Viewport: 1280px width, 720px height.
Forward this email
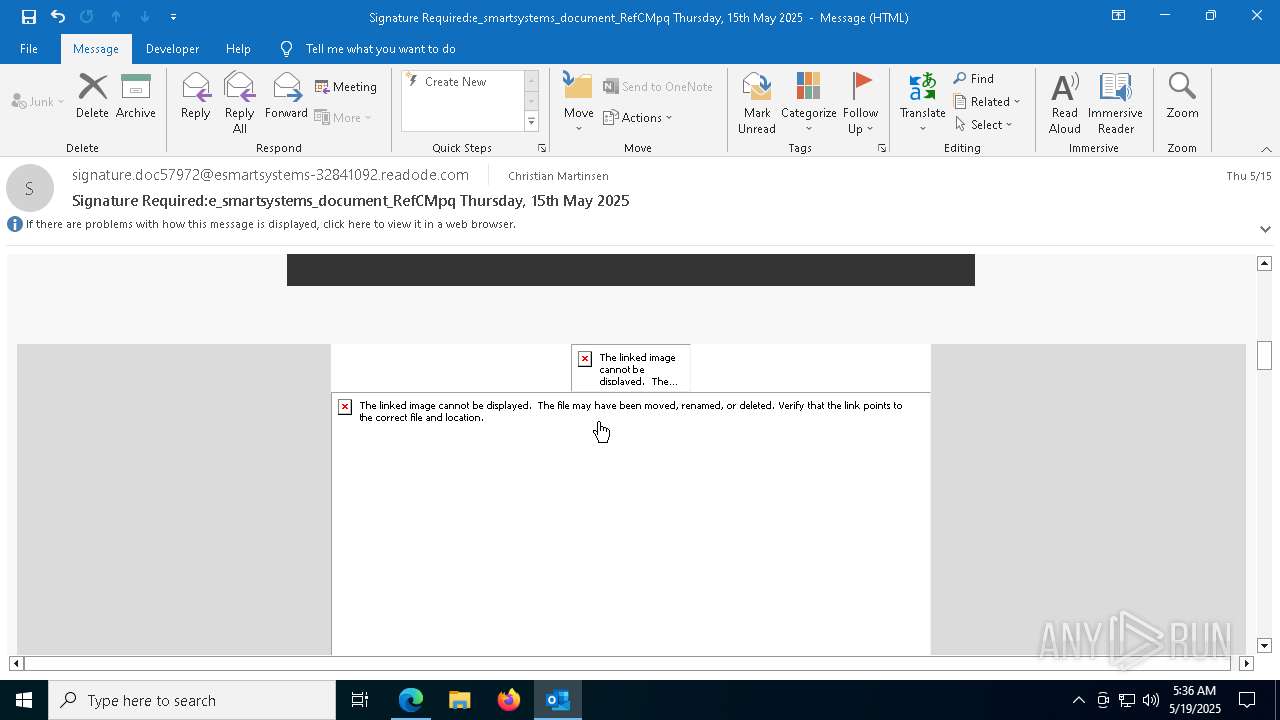[286, 96]
